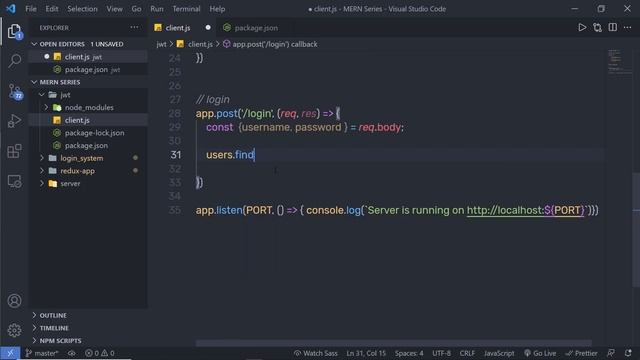Change end of line sequence CRLF

point(467,353)
